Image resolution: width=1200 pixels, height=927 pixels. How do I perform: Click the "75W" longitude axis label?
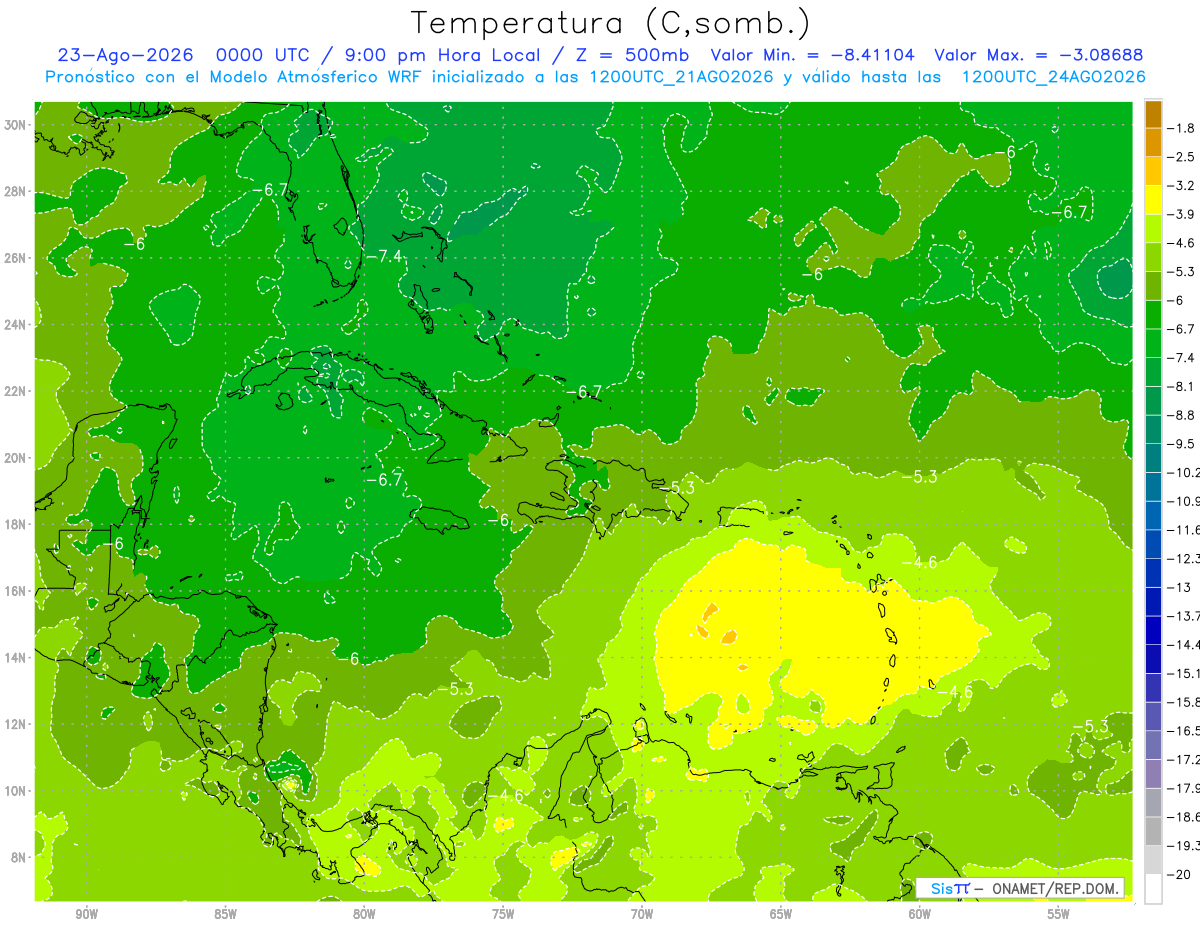click(x=503, y=914)
